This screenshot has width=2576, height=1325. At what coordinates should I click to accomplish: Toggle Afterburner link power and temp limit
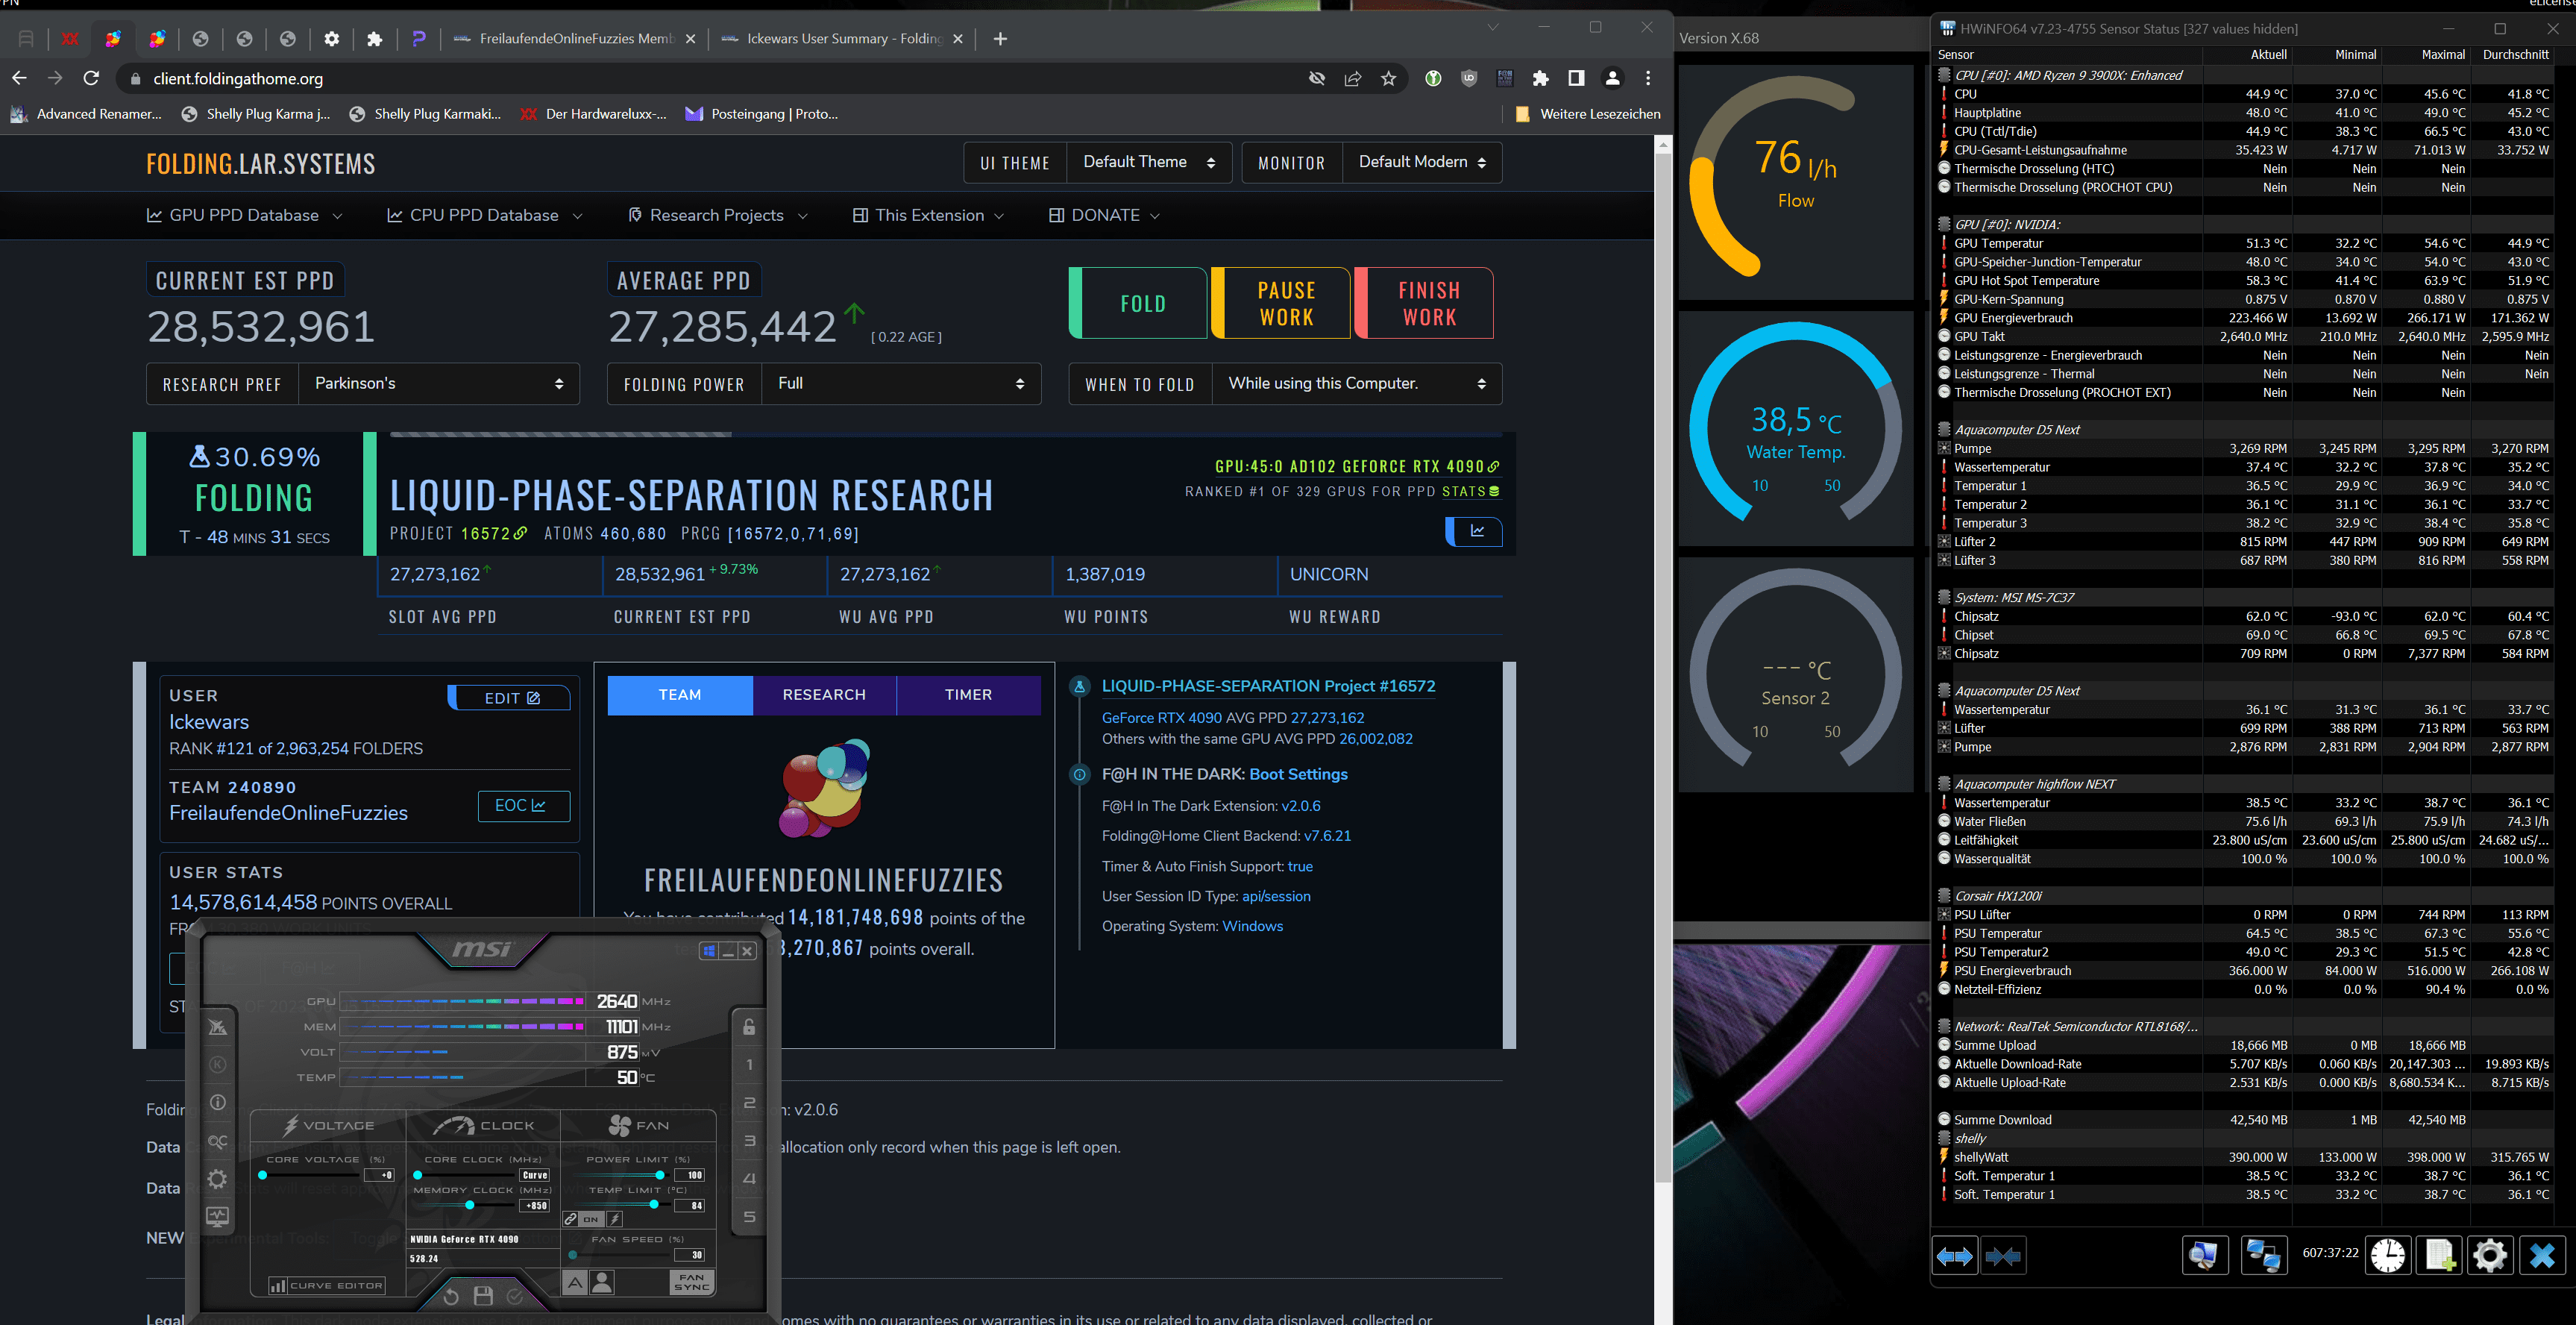tap(570, 1219)
